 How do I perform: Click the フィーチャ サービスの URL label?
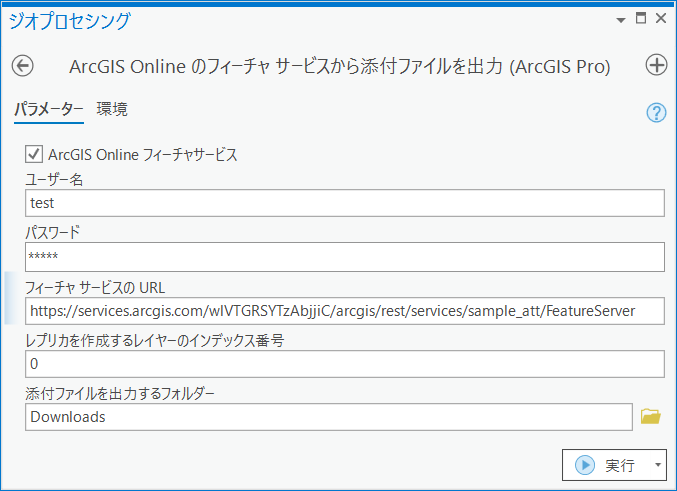(x=95, y=288)
